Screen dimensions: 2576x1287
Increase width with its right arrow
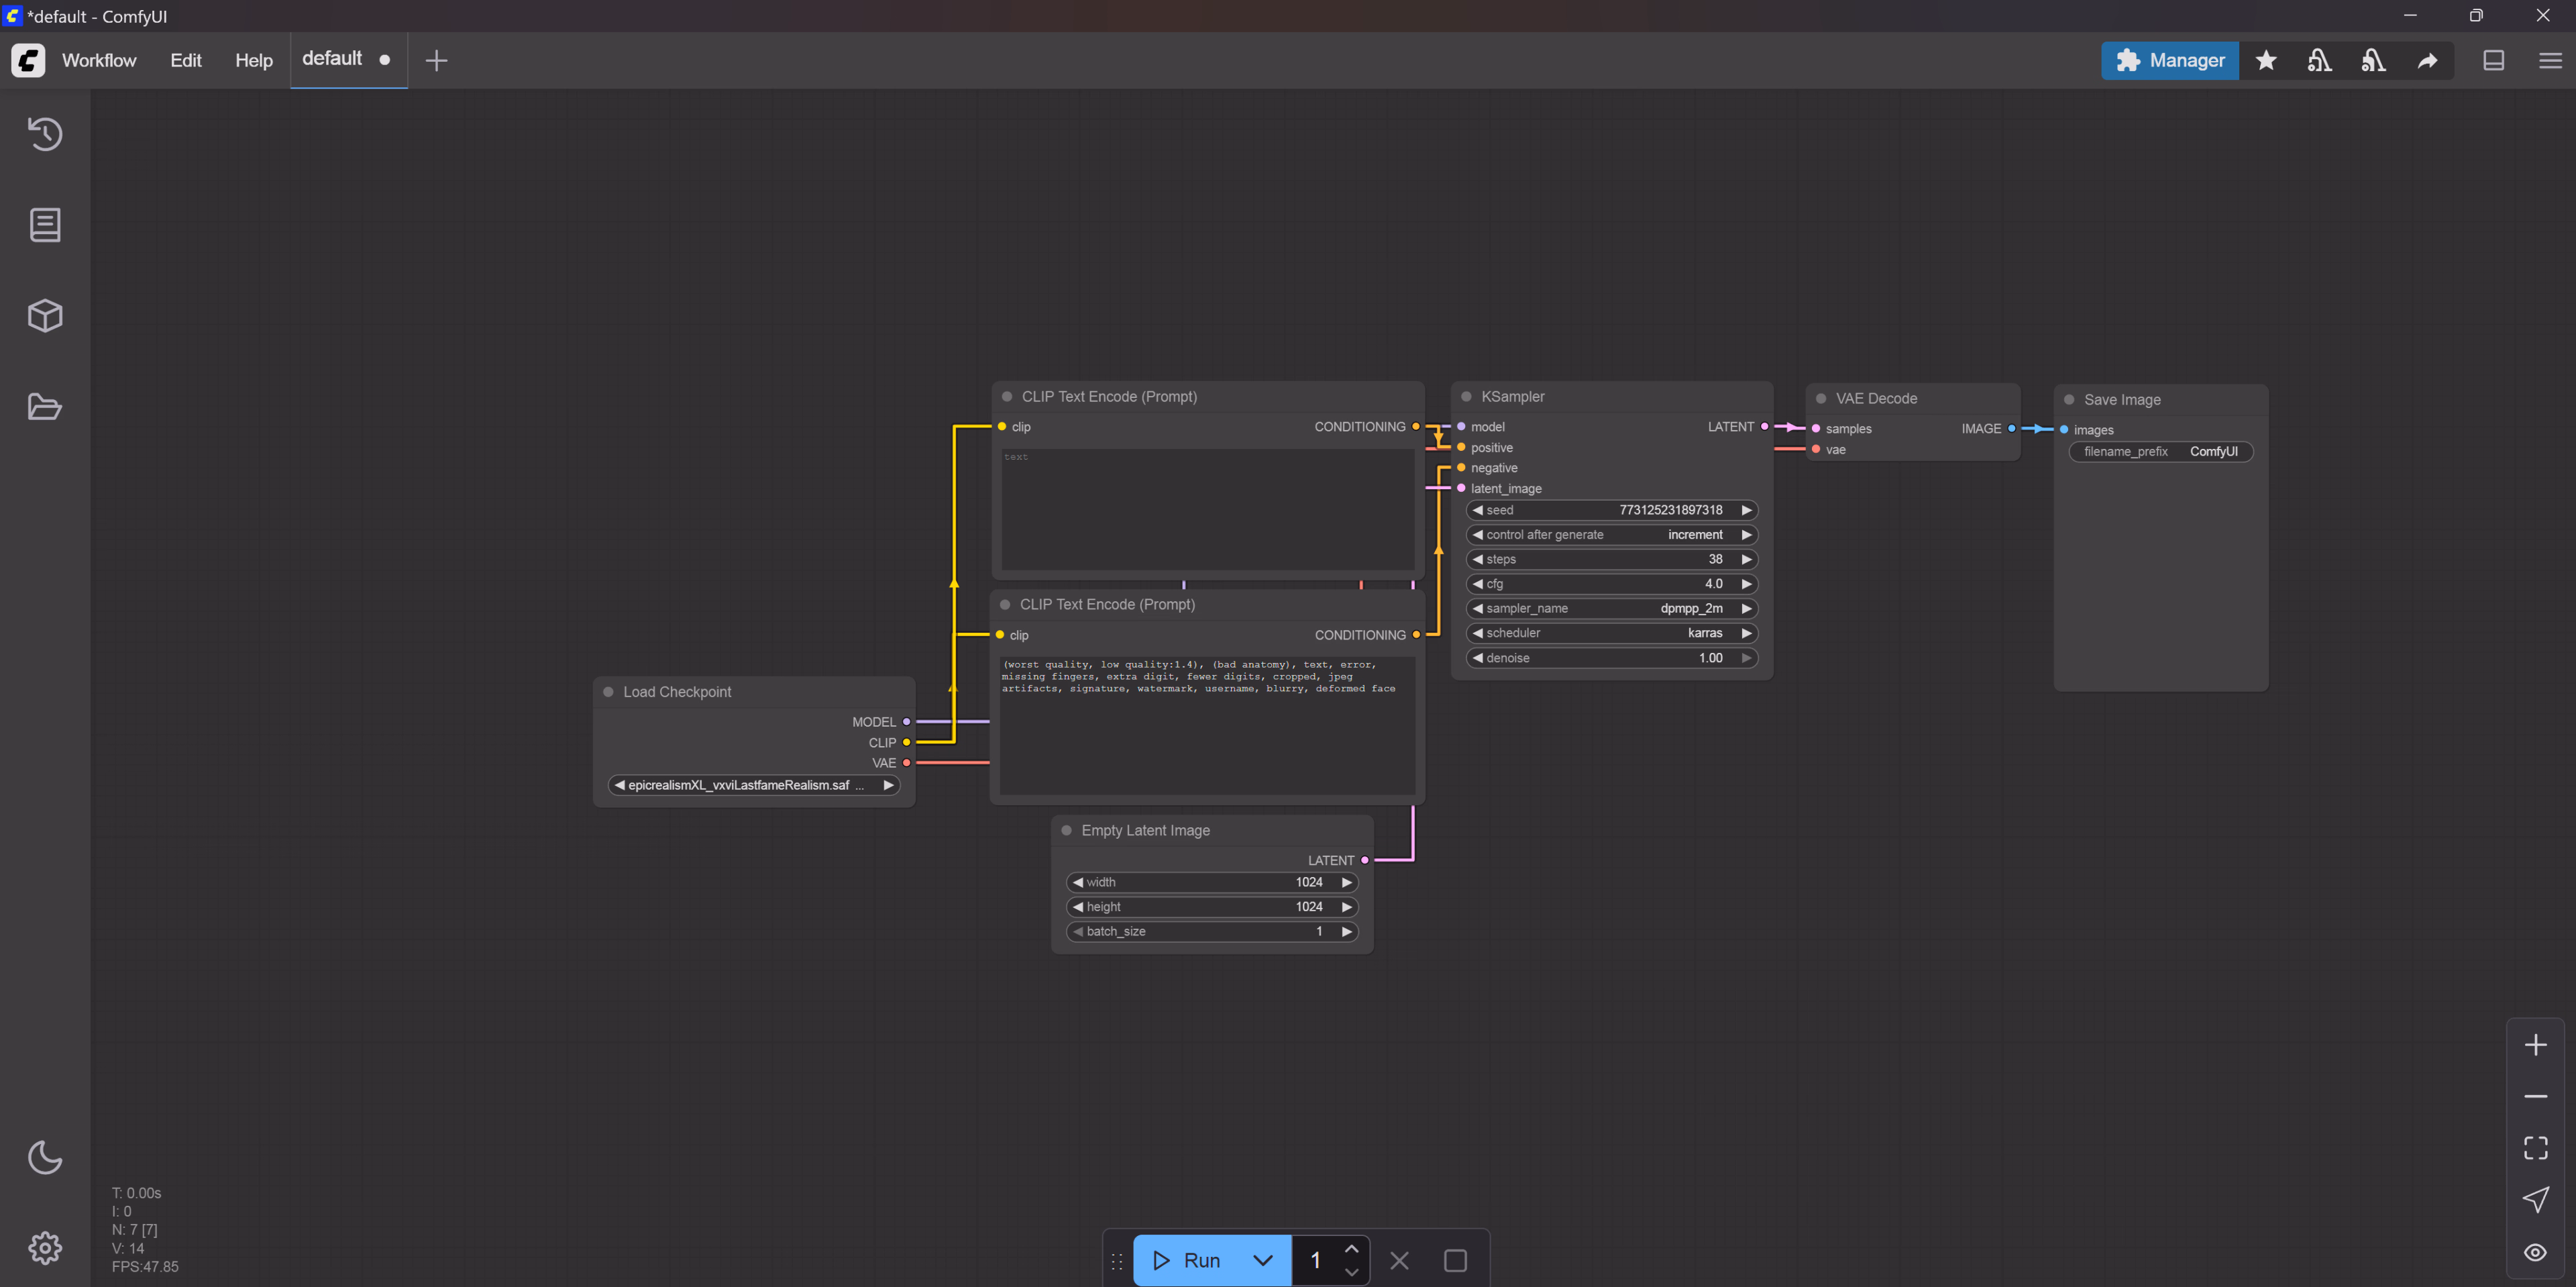pyautogui.click(x=1346, y=882)
